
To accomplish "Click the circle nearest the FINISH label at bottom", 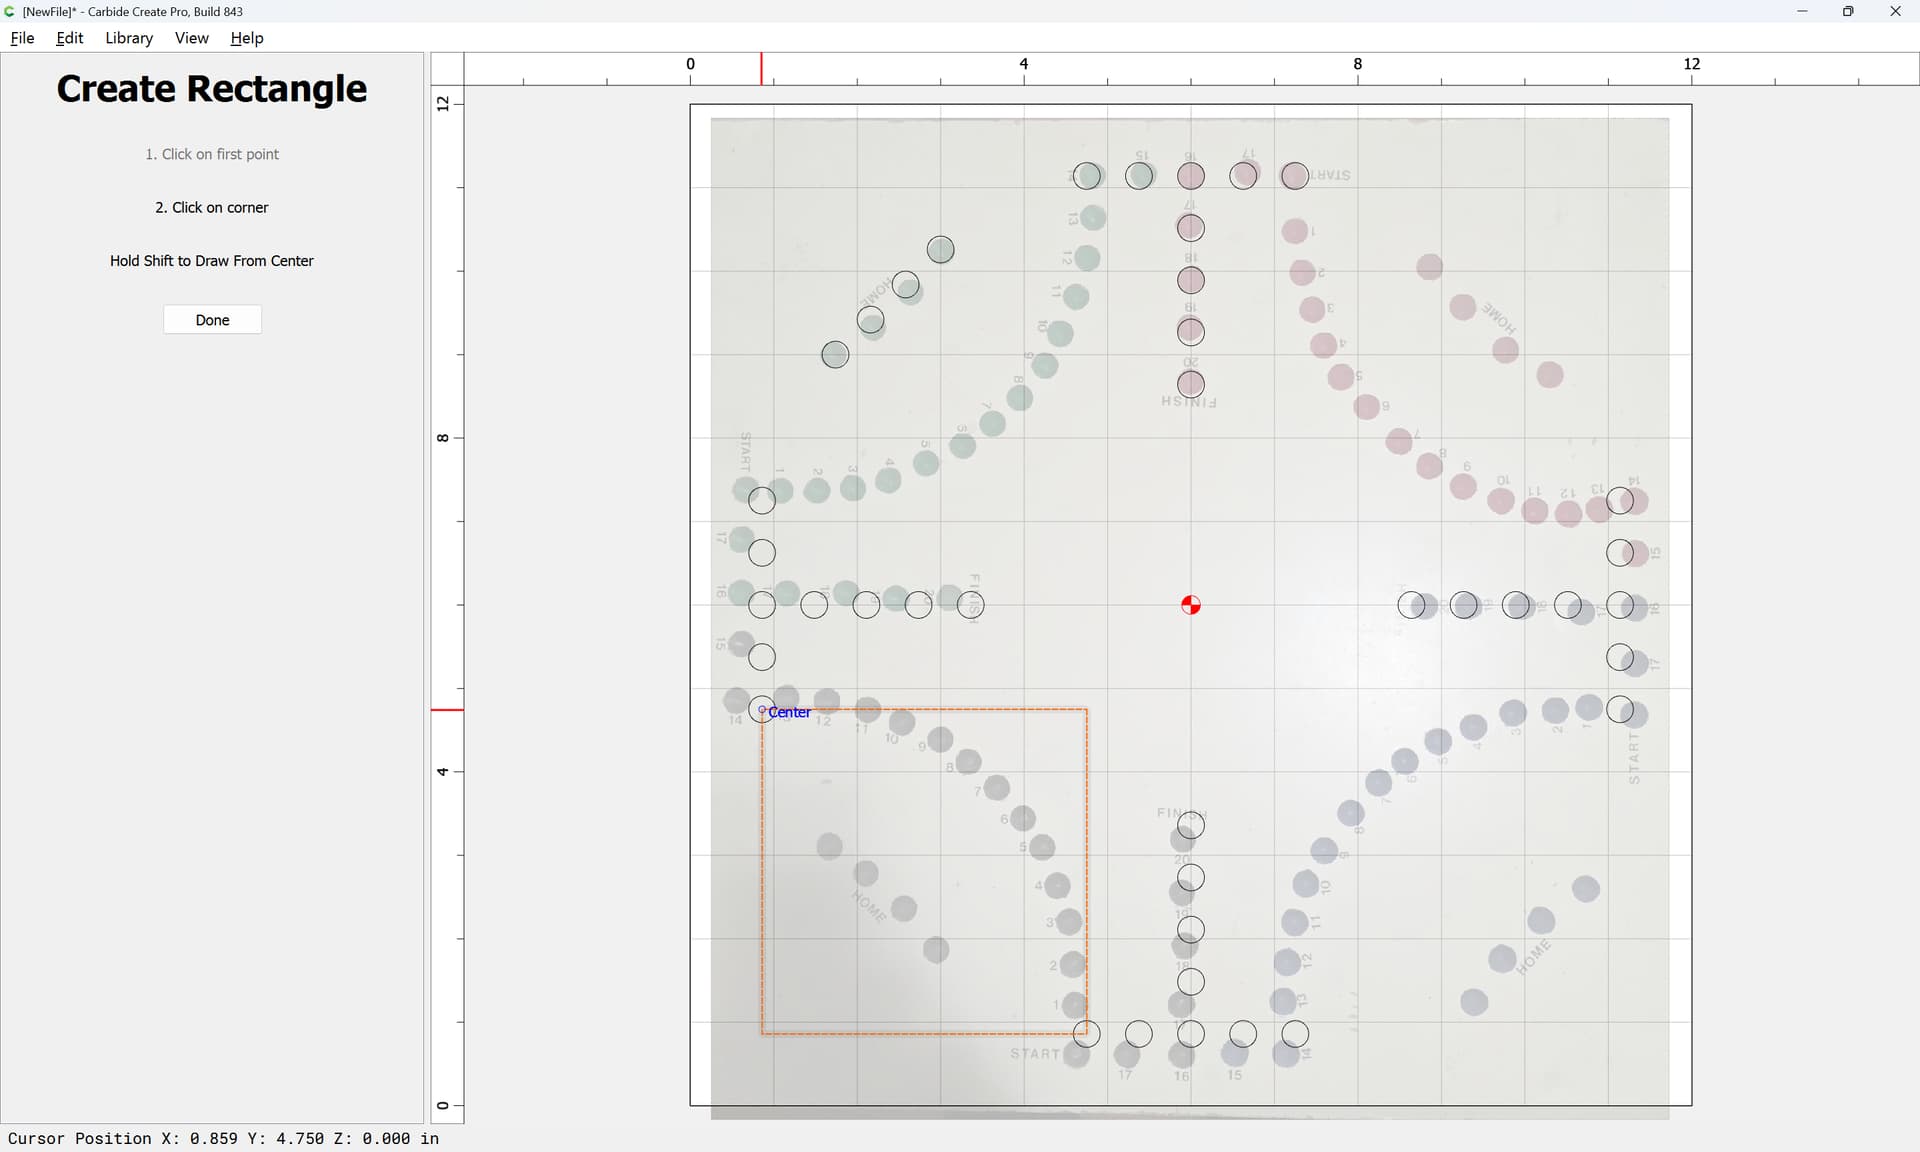I will [x=1190, y=825].
